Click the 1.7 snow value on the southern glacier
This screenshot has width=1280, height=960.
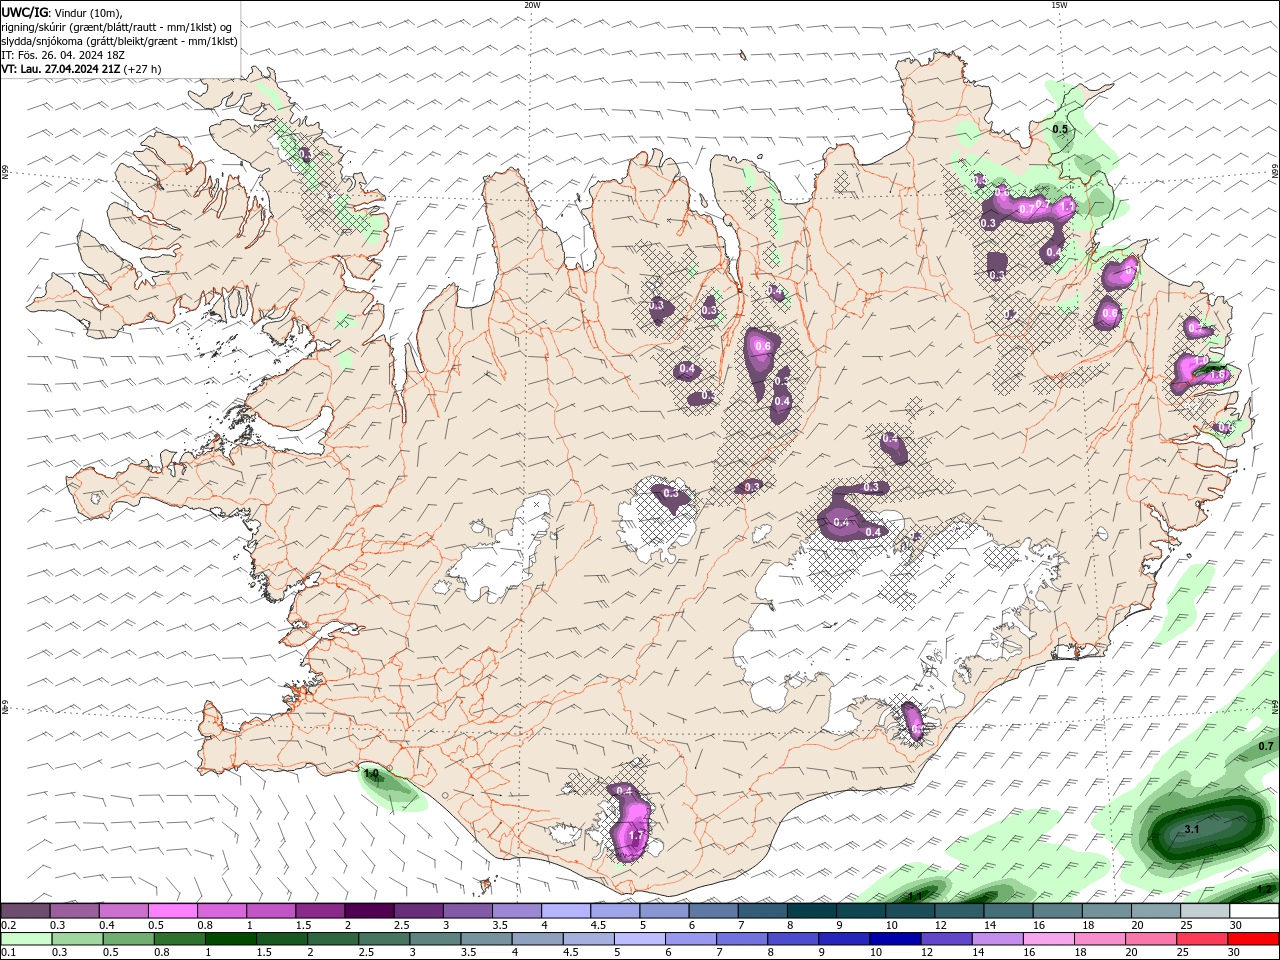pyautogui.click(x=635, y=834)
